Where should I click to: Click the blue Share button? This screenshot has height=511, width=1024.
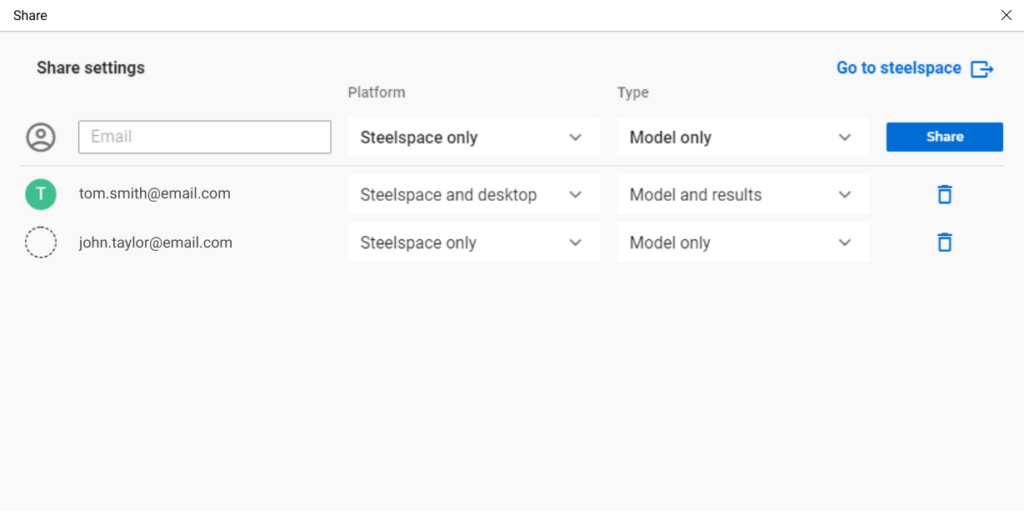tap(944, 137)
